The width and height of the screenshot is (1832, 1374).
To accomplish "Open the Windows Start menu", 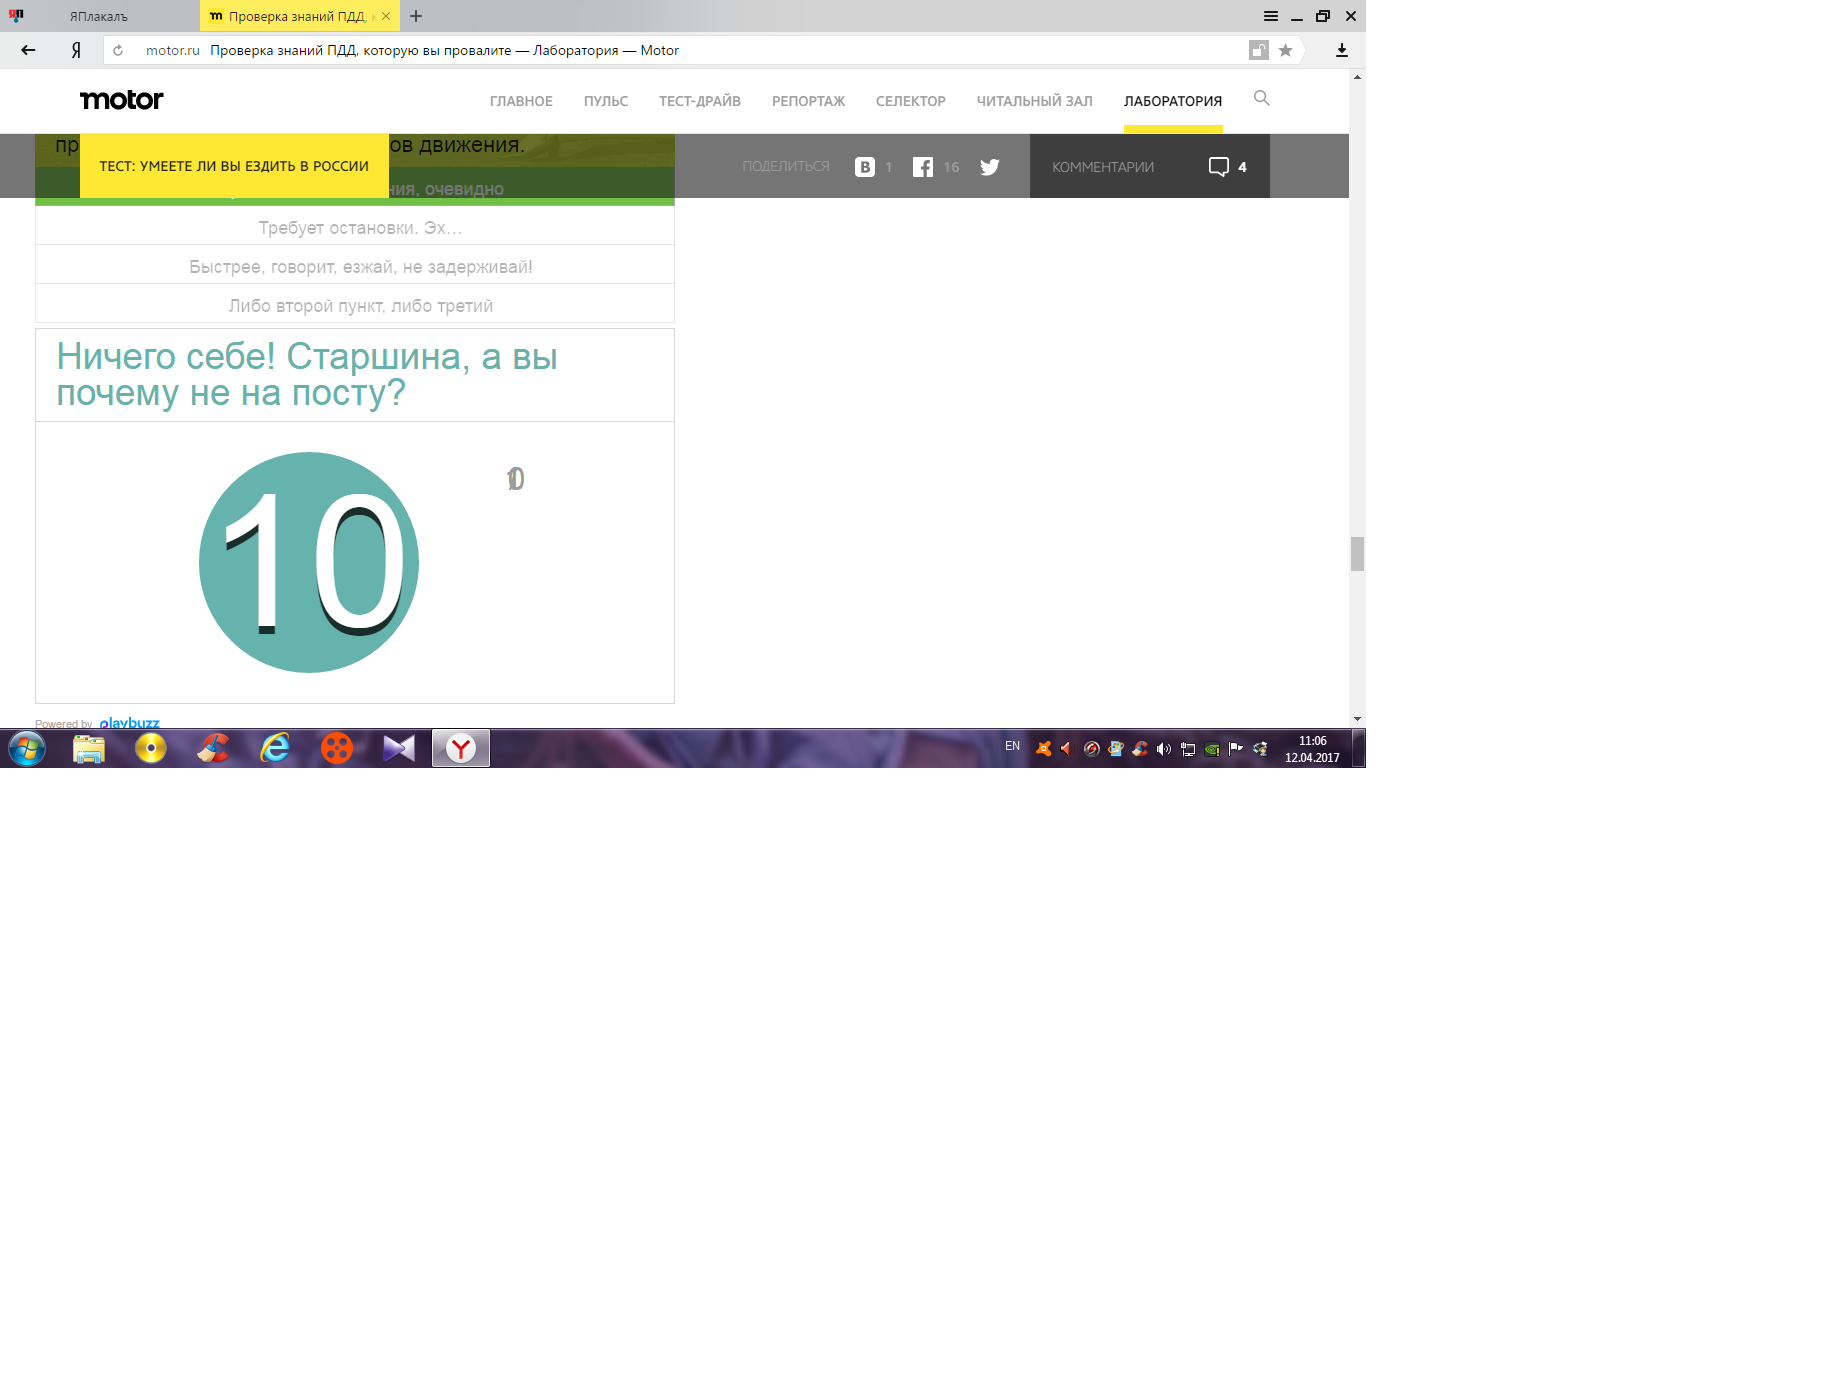I will [x=27, y=748].
